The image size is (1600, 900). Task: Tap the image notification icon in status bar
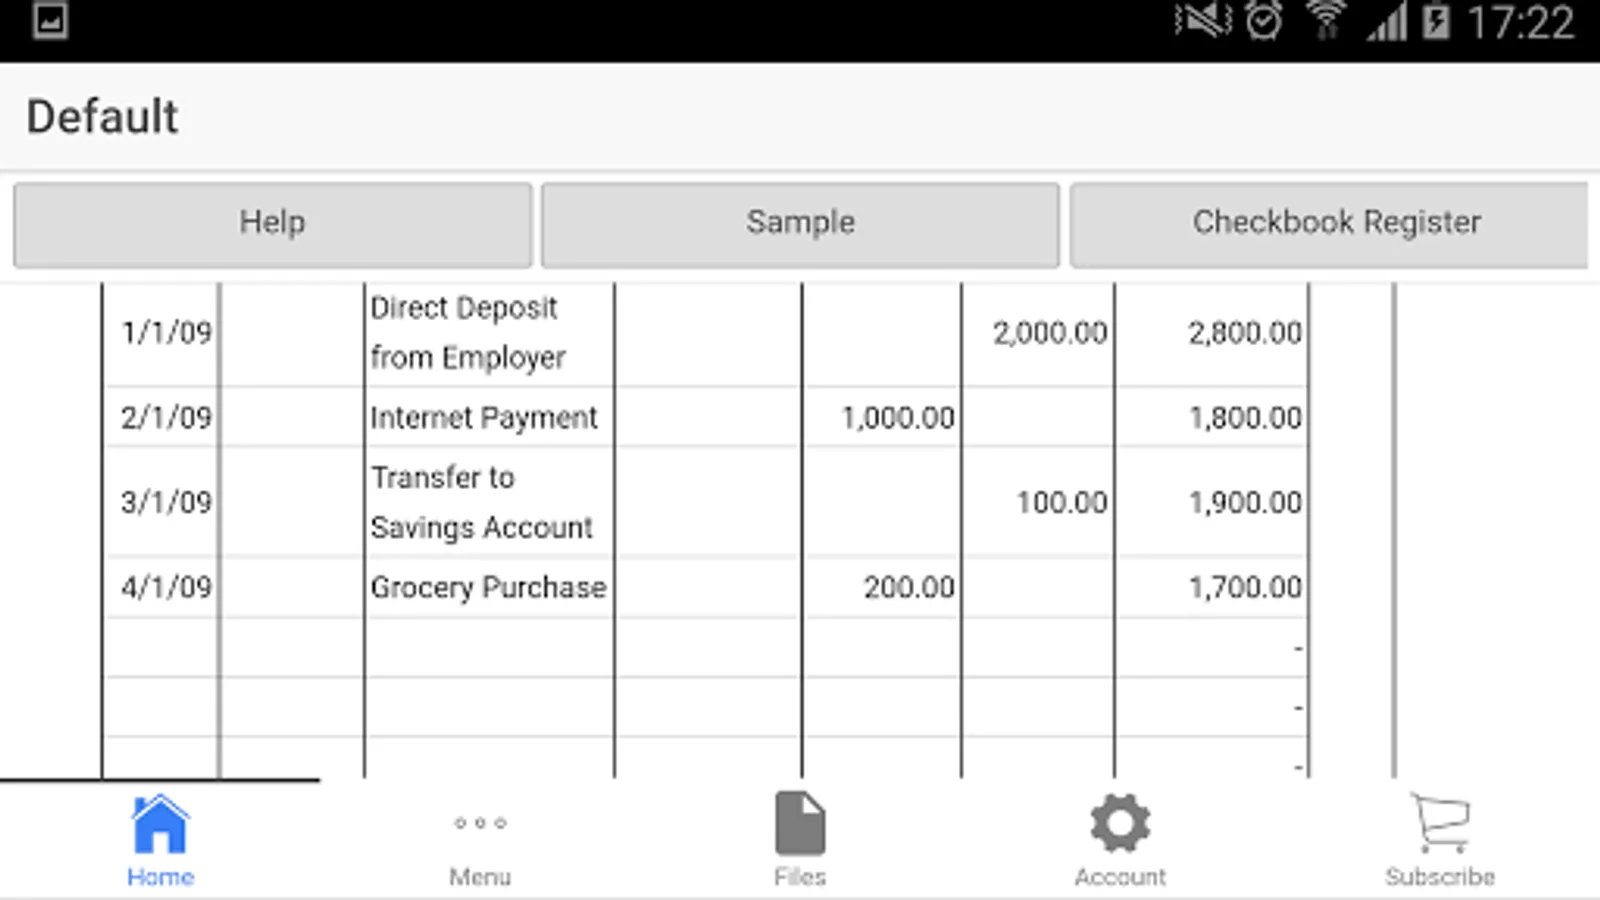click(50, 21)
